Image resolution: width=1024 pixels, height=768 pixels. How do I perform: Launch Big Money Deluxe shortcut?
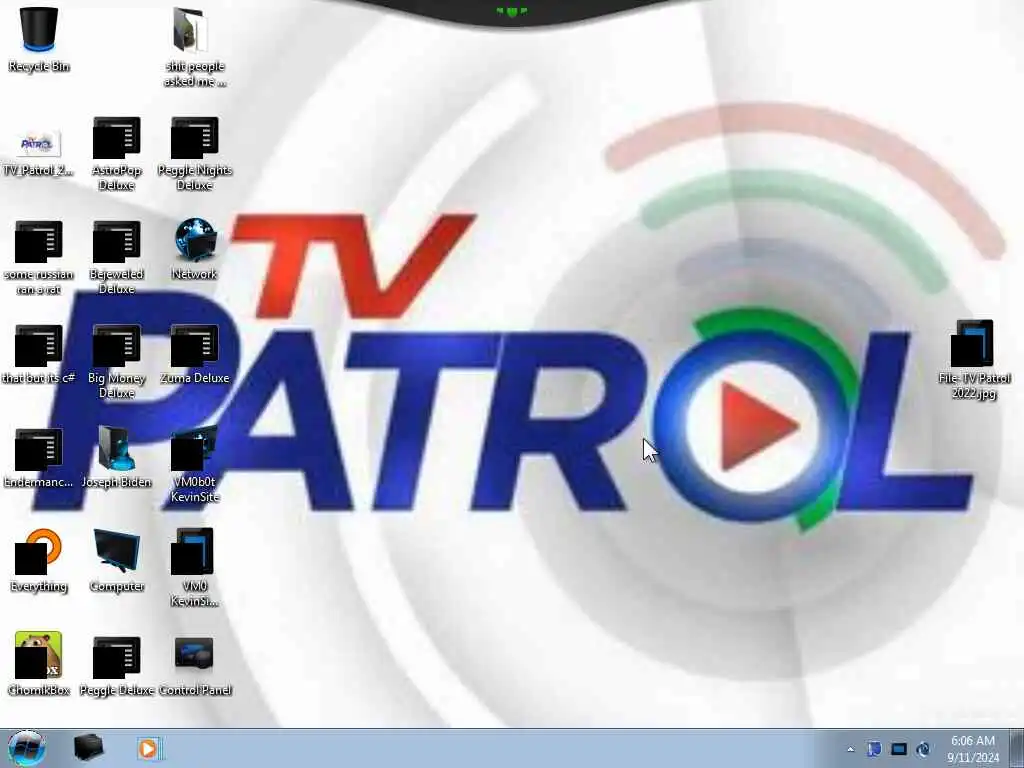pyautogui.click(x=116, y=361)
